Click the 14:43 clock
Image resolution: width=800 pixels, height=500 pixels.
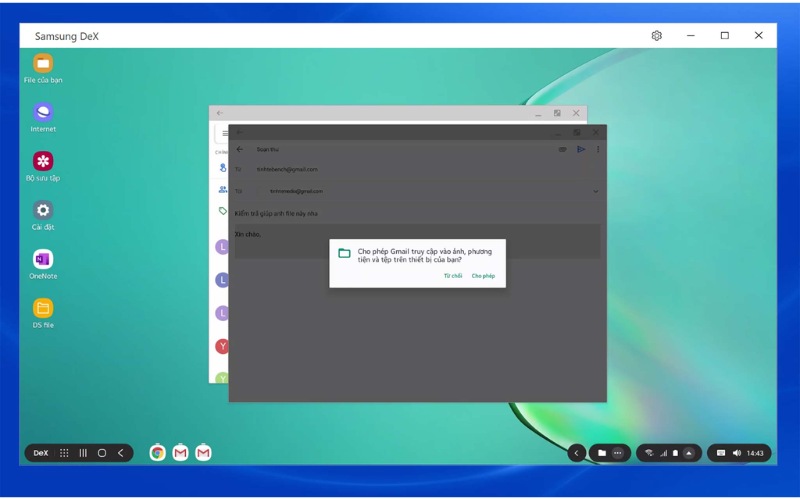[x=755, y=453]
